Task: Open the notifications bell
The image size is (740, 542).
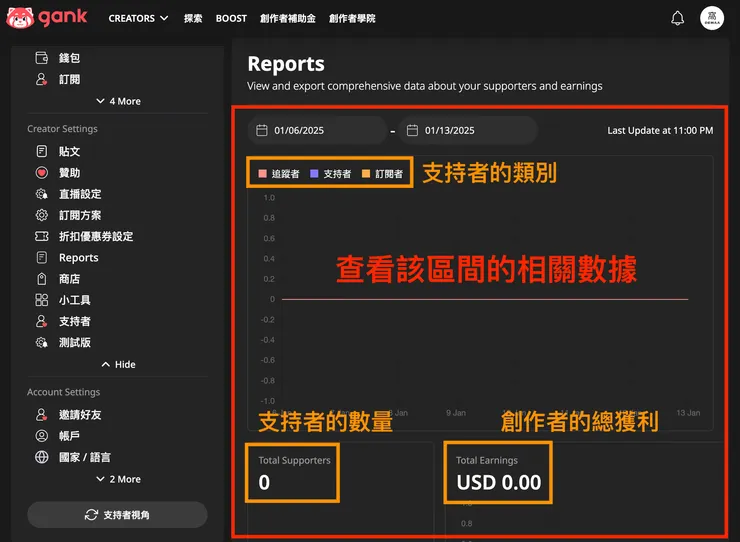Action: 677,18
